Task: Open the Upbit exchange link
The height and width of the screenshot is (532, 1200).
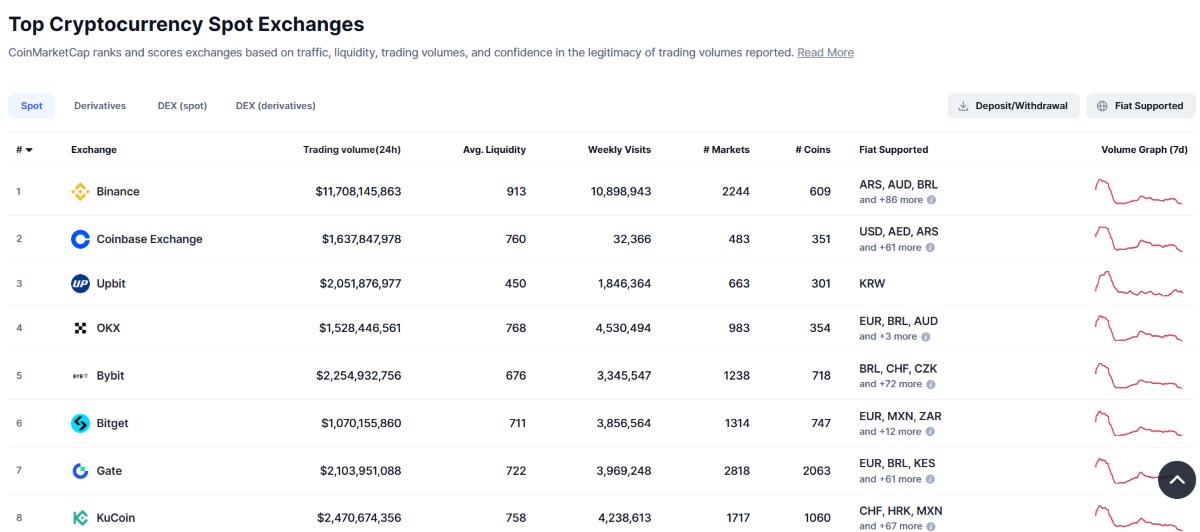Action: click(111, 284)
